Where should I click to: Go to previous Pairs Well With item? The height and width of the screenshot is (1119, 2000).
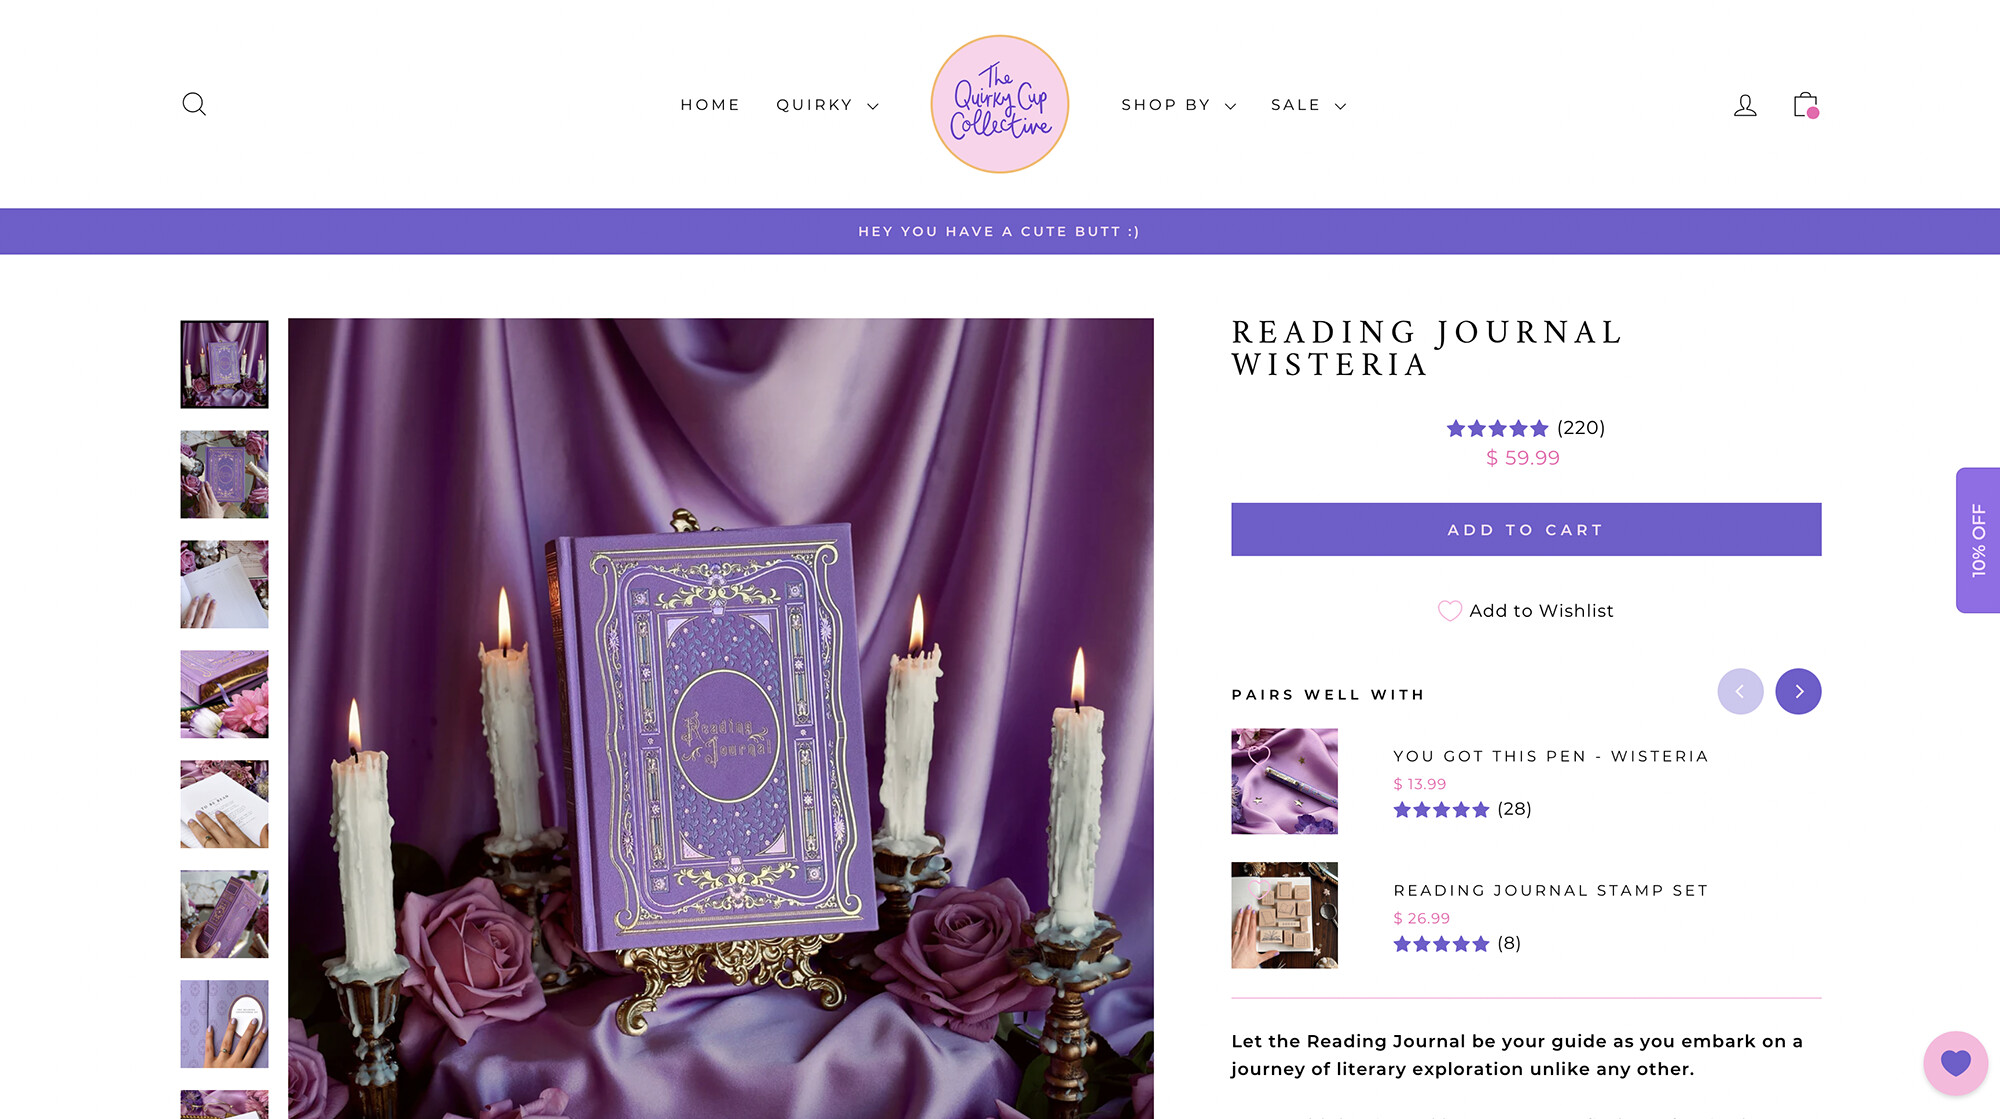click(x=1740, y=691)
